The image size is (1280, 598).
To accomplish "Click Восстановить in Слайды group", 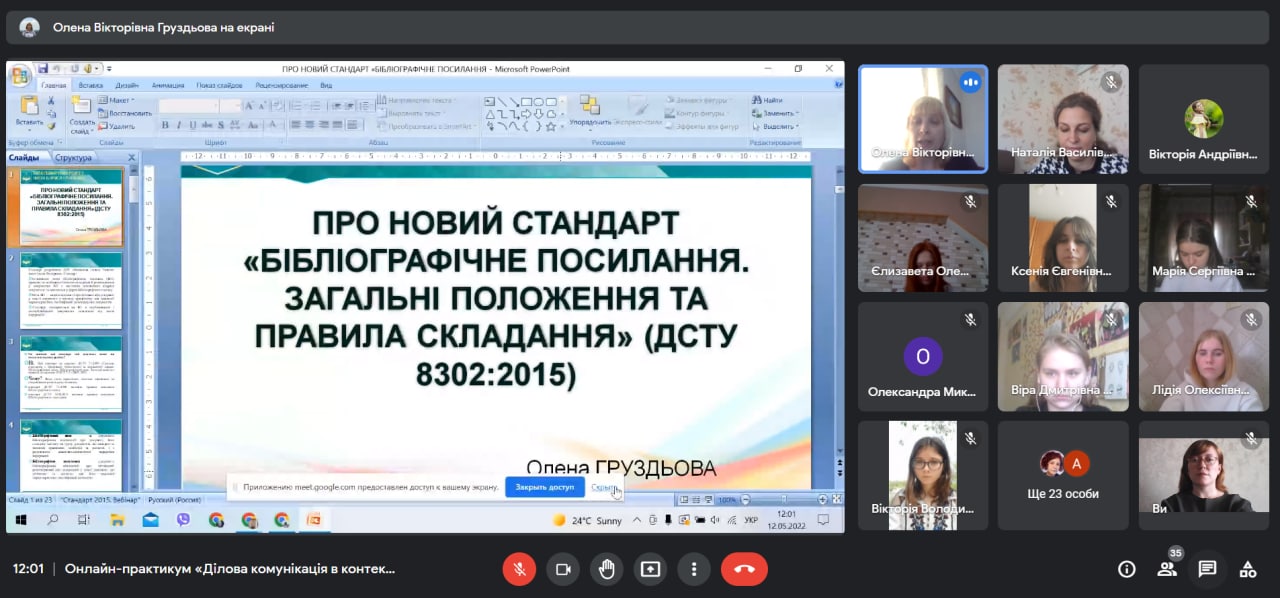I will pyautogui.click(x=125, y=113).
